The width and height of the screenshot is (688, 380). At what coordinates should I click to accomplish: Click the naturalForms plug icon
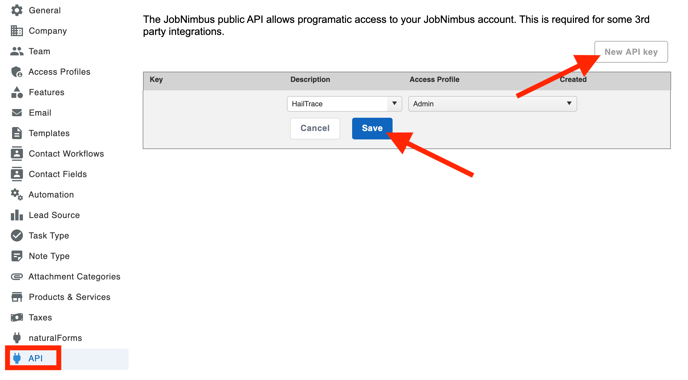pos(17,337)
